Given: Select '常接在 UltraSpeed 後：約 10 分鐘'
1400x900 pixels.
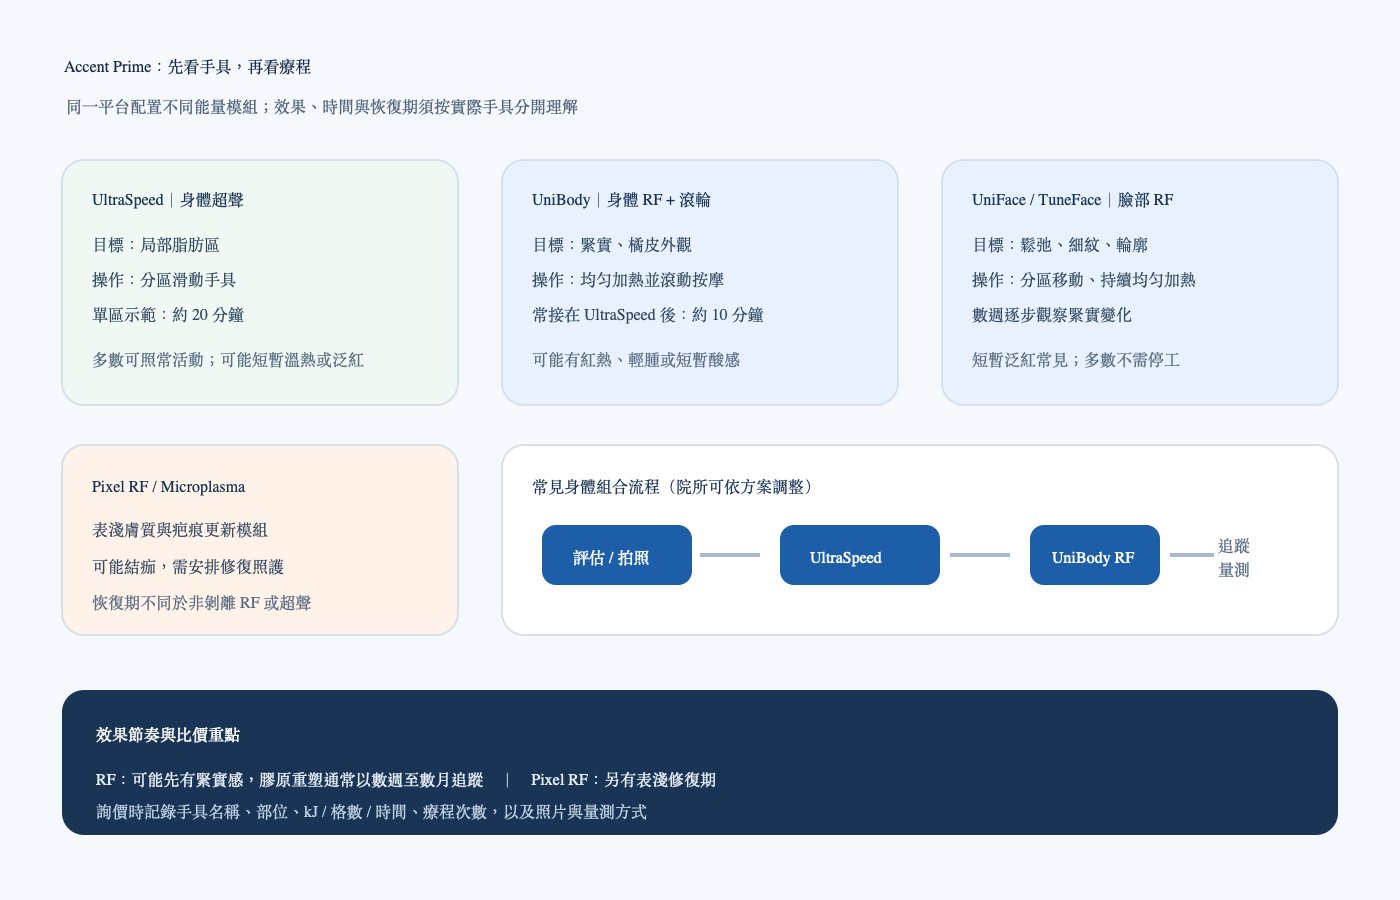Looking at the screenshot, I should click(648, 315).
